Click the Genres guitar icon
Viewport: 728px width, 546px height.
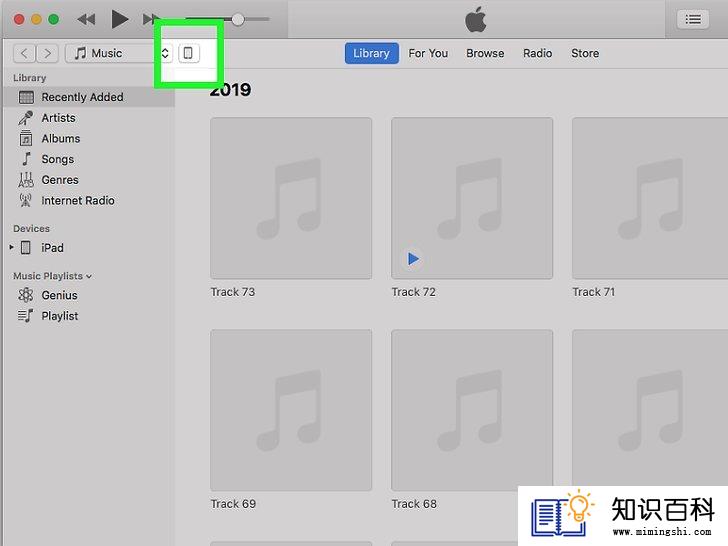[x=26, y=180]
